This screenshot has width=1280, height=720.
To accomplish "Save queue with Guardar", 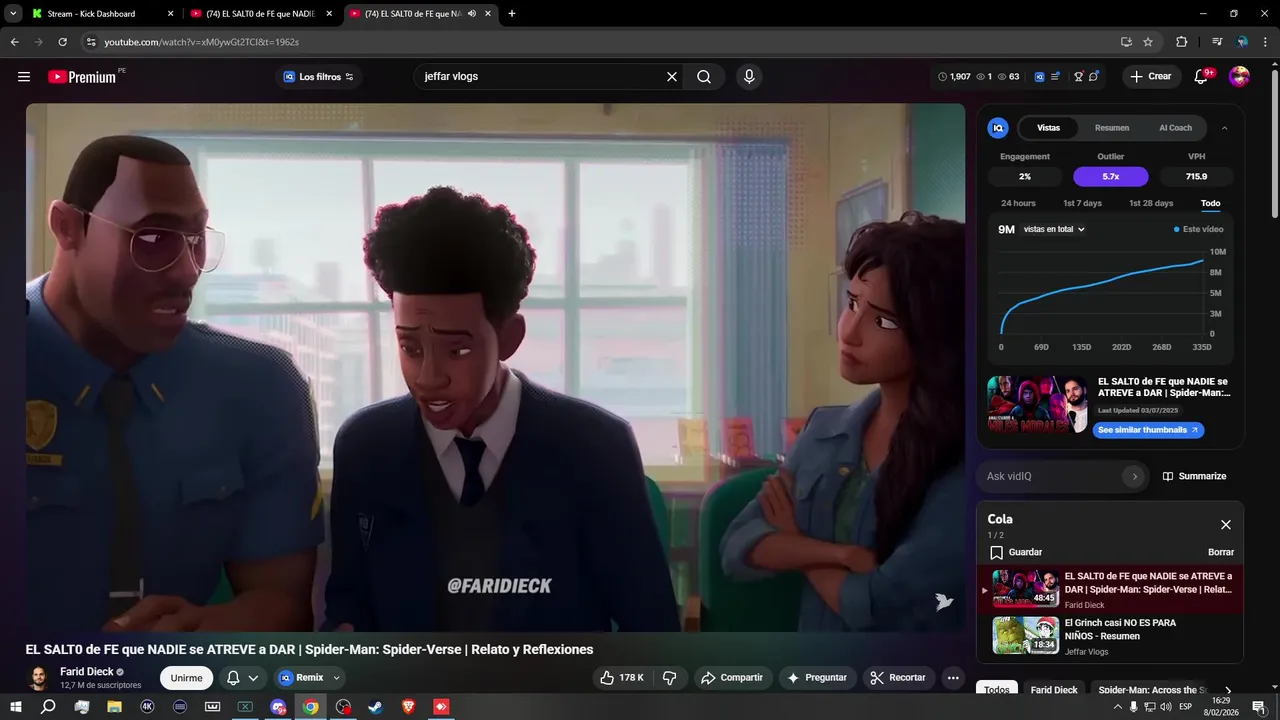I will (x=1016, y=552).
